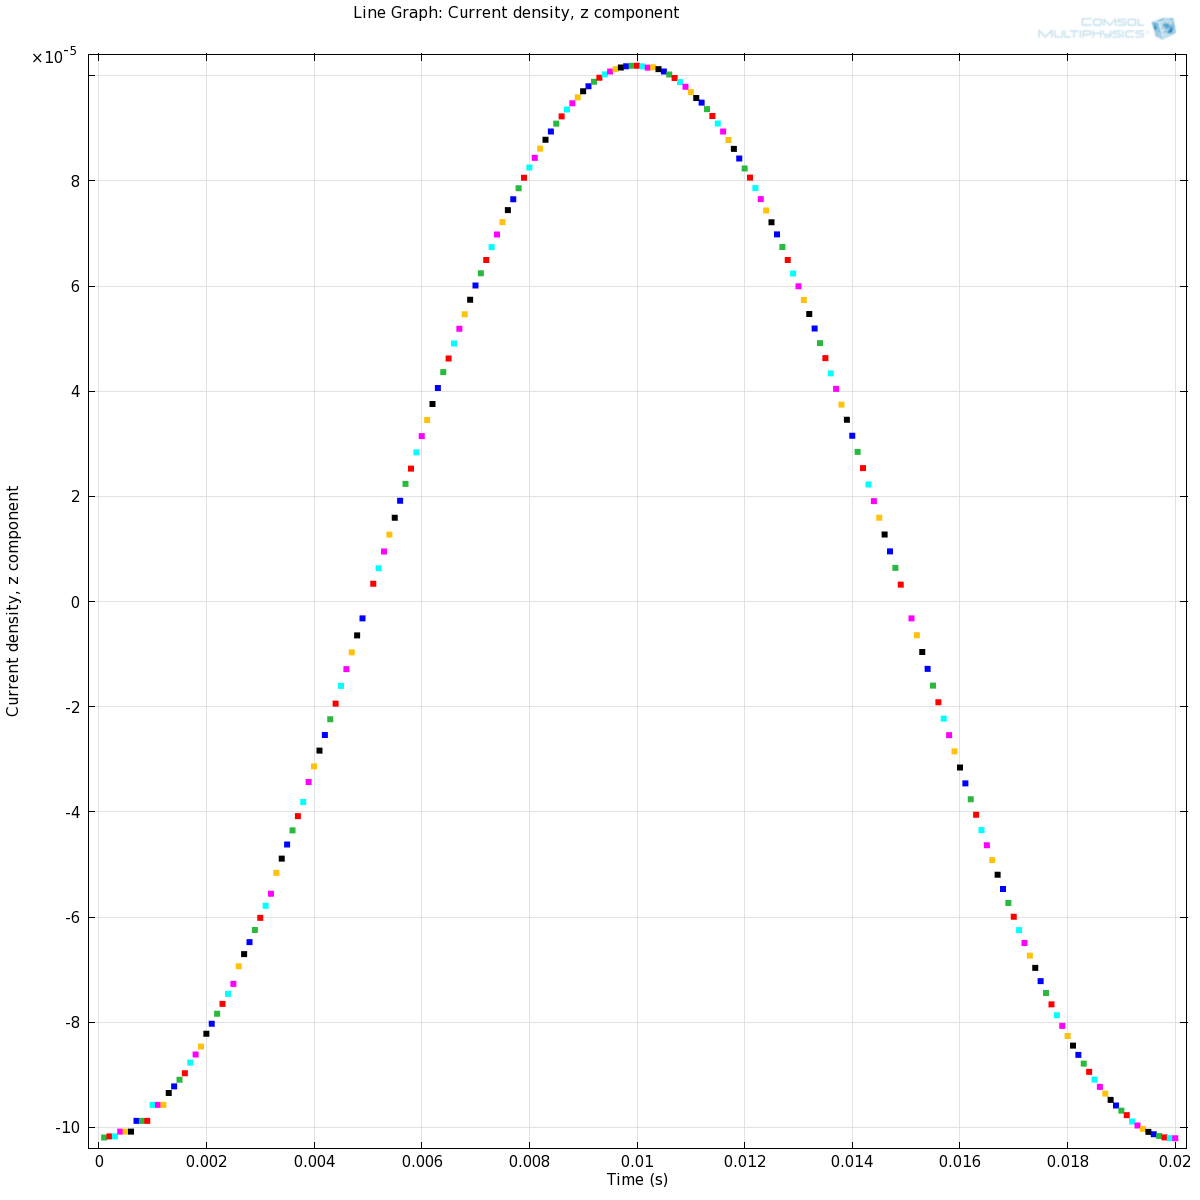Viewport: 1200px width, 1200px height.
Task: Click the 8 tick label on y-axis
Action: (x=75, y=181)
